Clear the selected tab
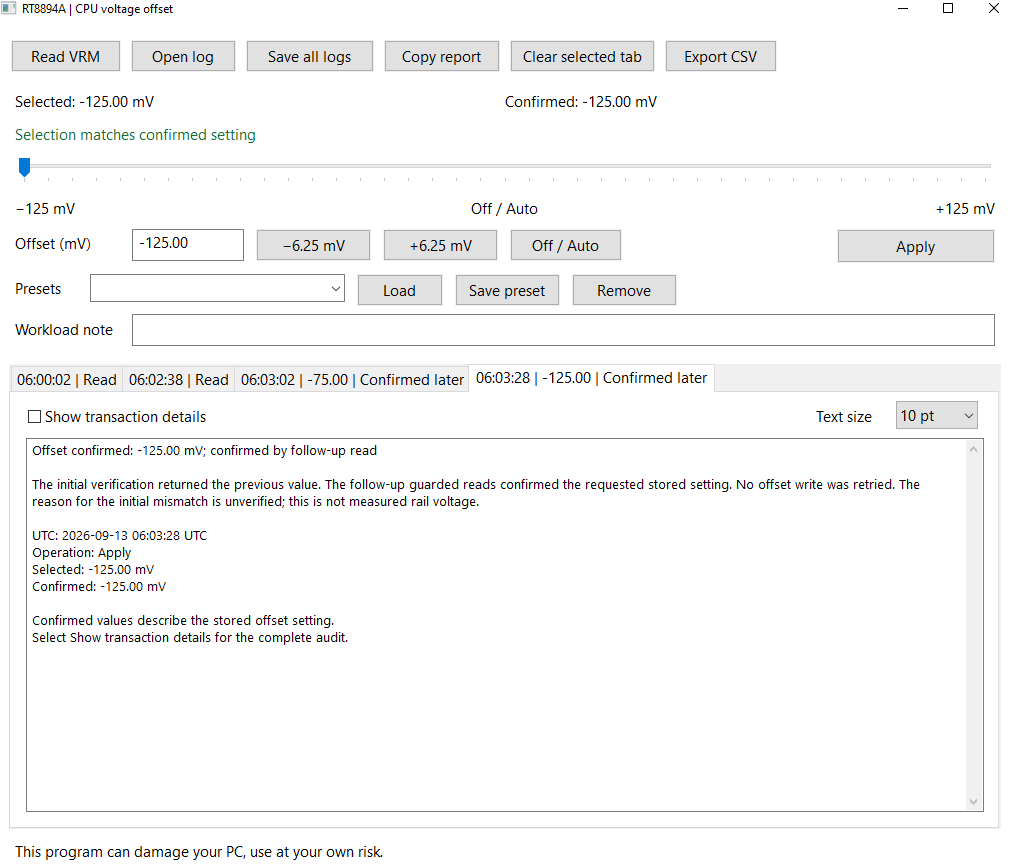 pos(582,57)
